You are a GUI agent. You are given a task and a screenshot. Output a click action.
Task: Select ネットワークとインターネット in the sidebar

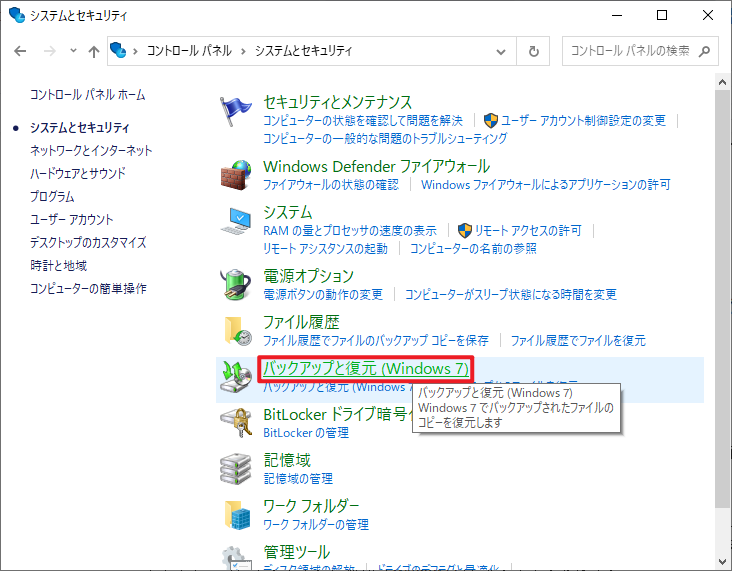click(91, 150)
